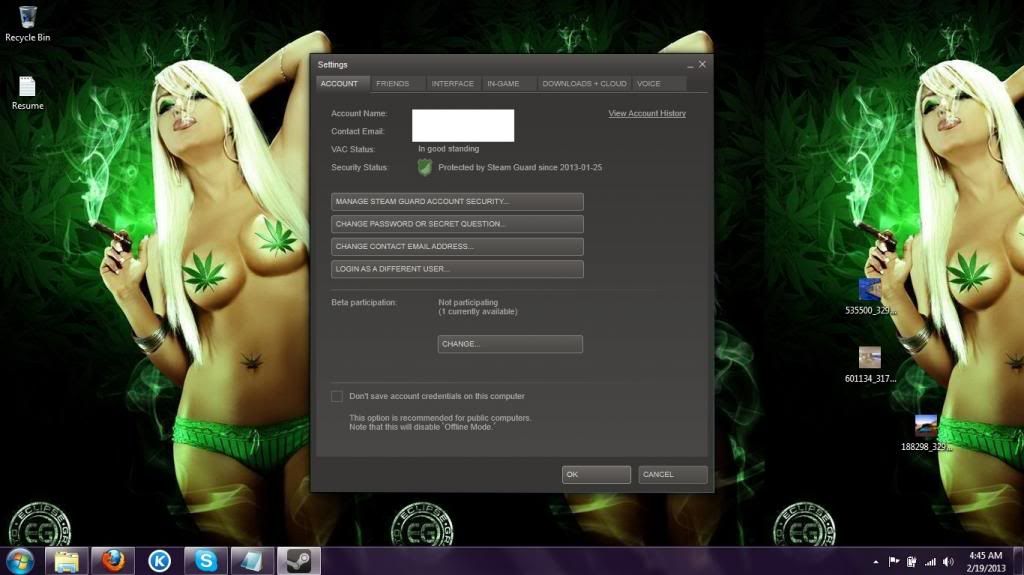
Task: Open volume speaker tray icon
Action: tap(948, 562)
